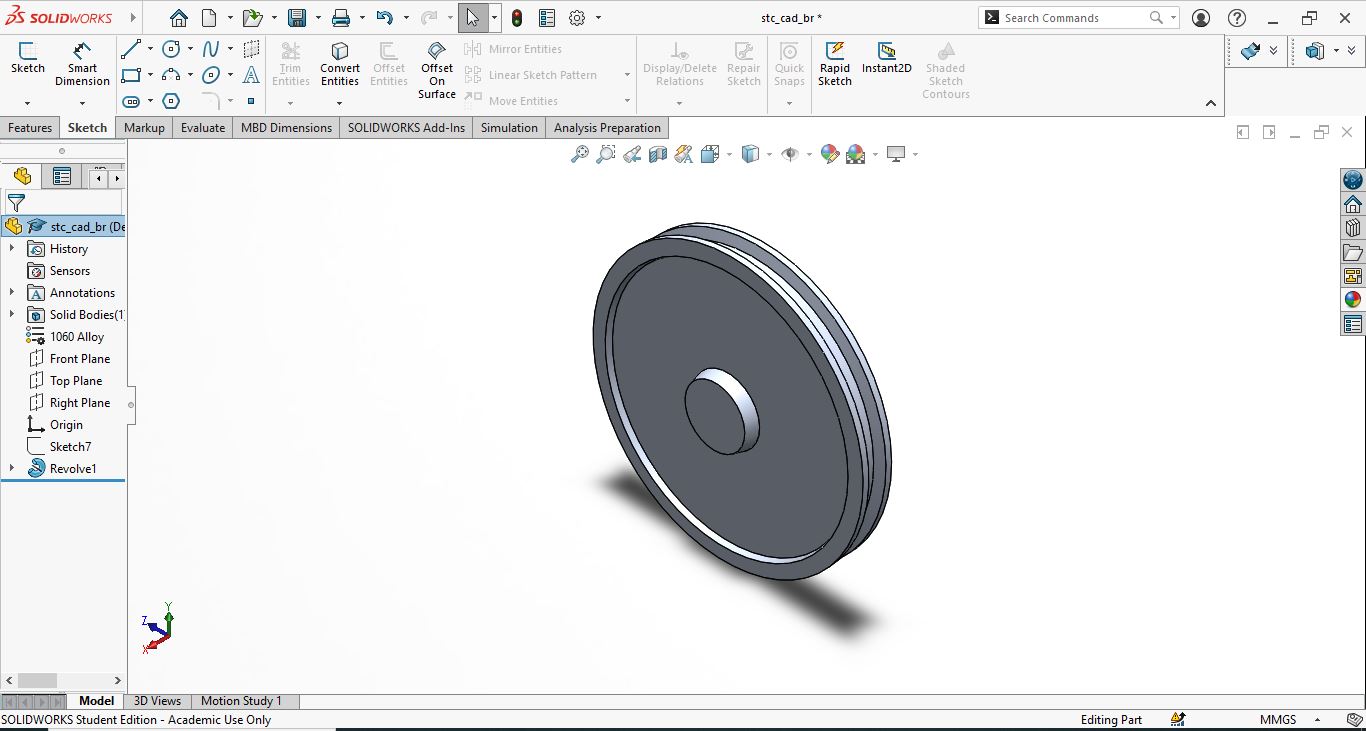Select the sketch Text tool
This screenshot has width=1366, height=731.
pyautogui.click(x=251, y=75)
